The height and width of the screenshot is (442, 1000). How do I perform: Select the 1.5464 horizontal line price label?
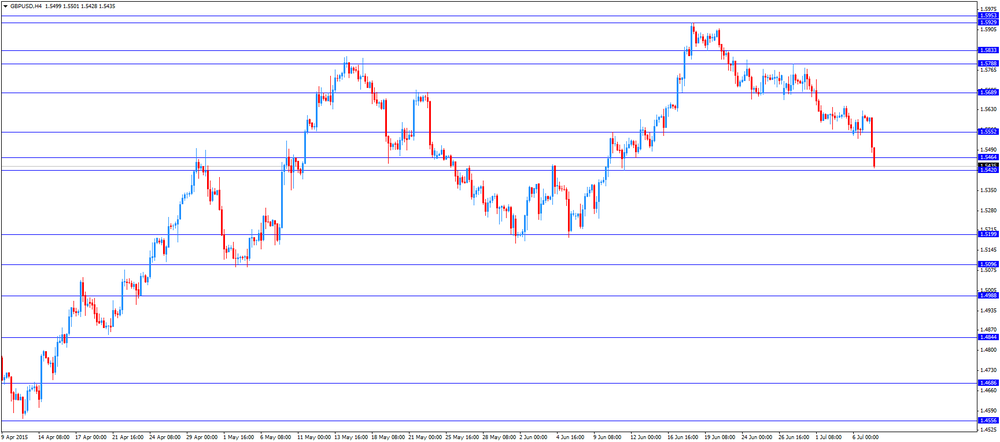coord(988,157)
